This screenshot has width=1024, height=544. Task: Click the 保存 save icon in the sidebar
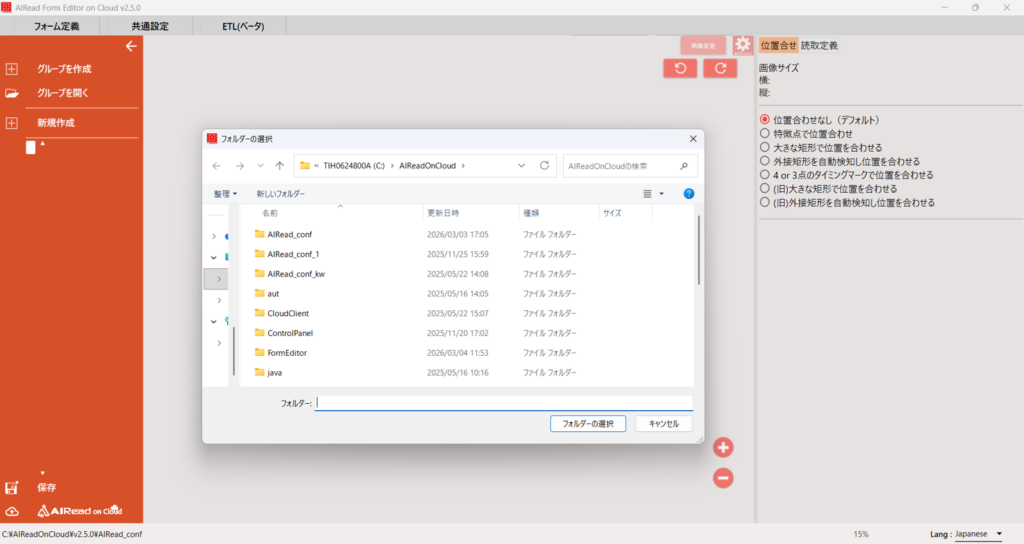[x=12, y=488]
